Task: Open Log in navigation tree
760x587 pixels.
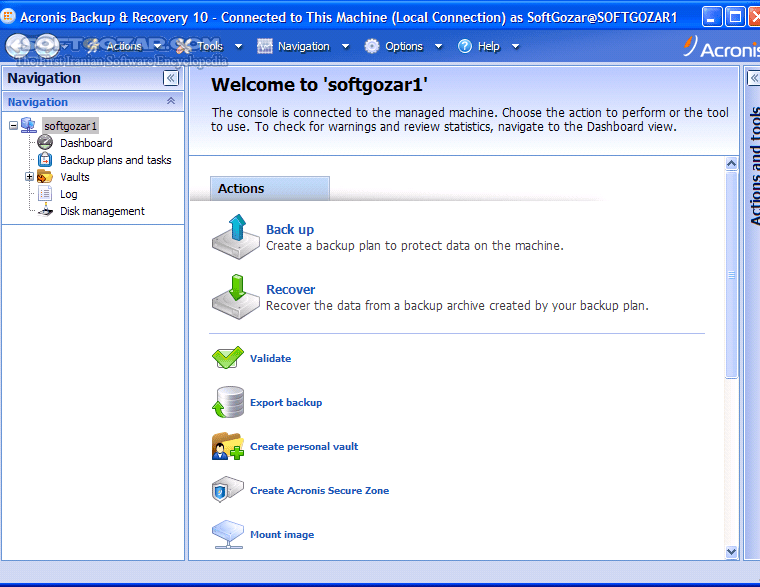Action: coord(69,194)
